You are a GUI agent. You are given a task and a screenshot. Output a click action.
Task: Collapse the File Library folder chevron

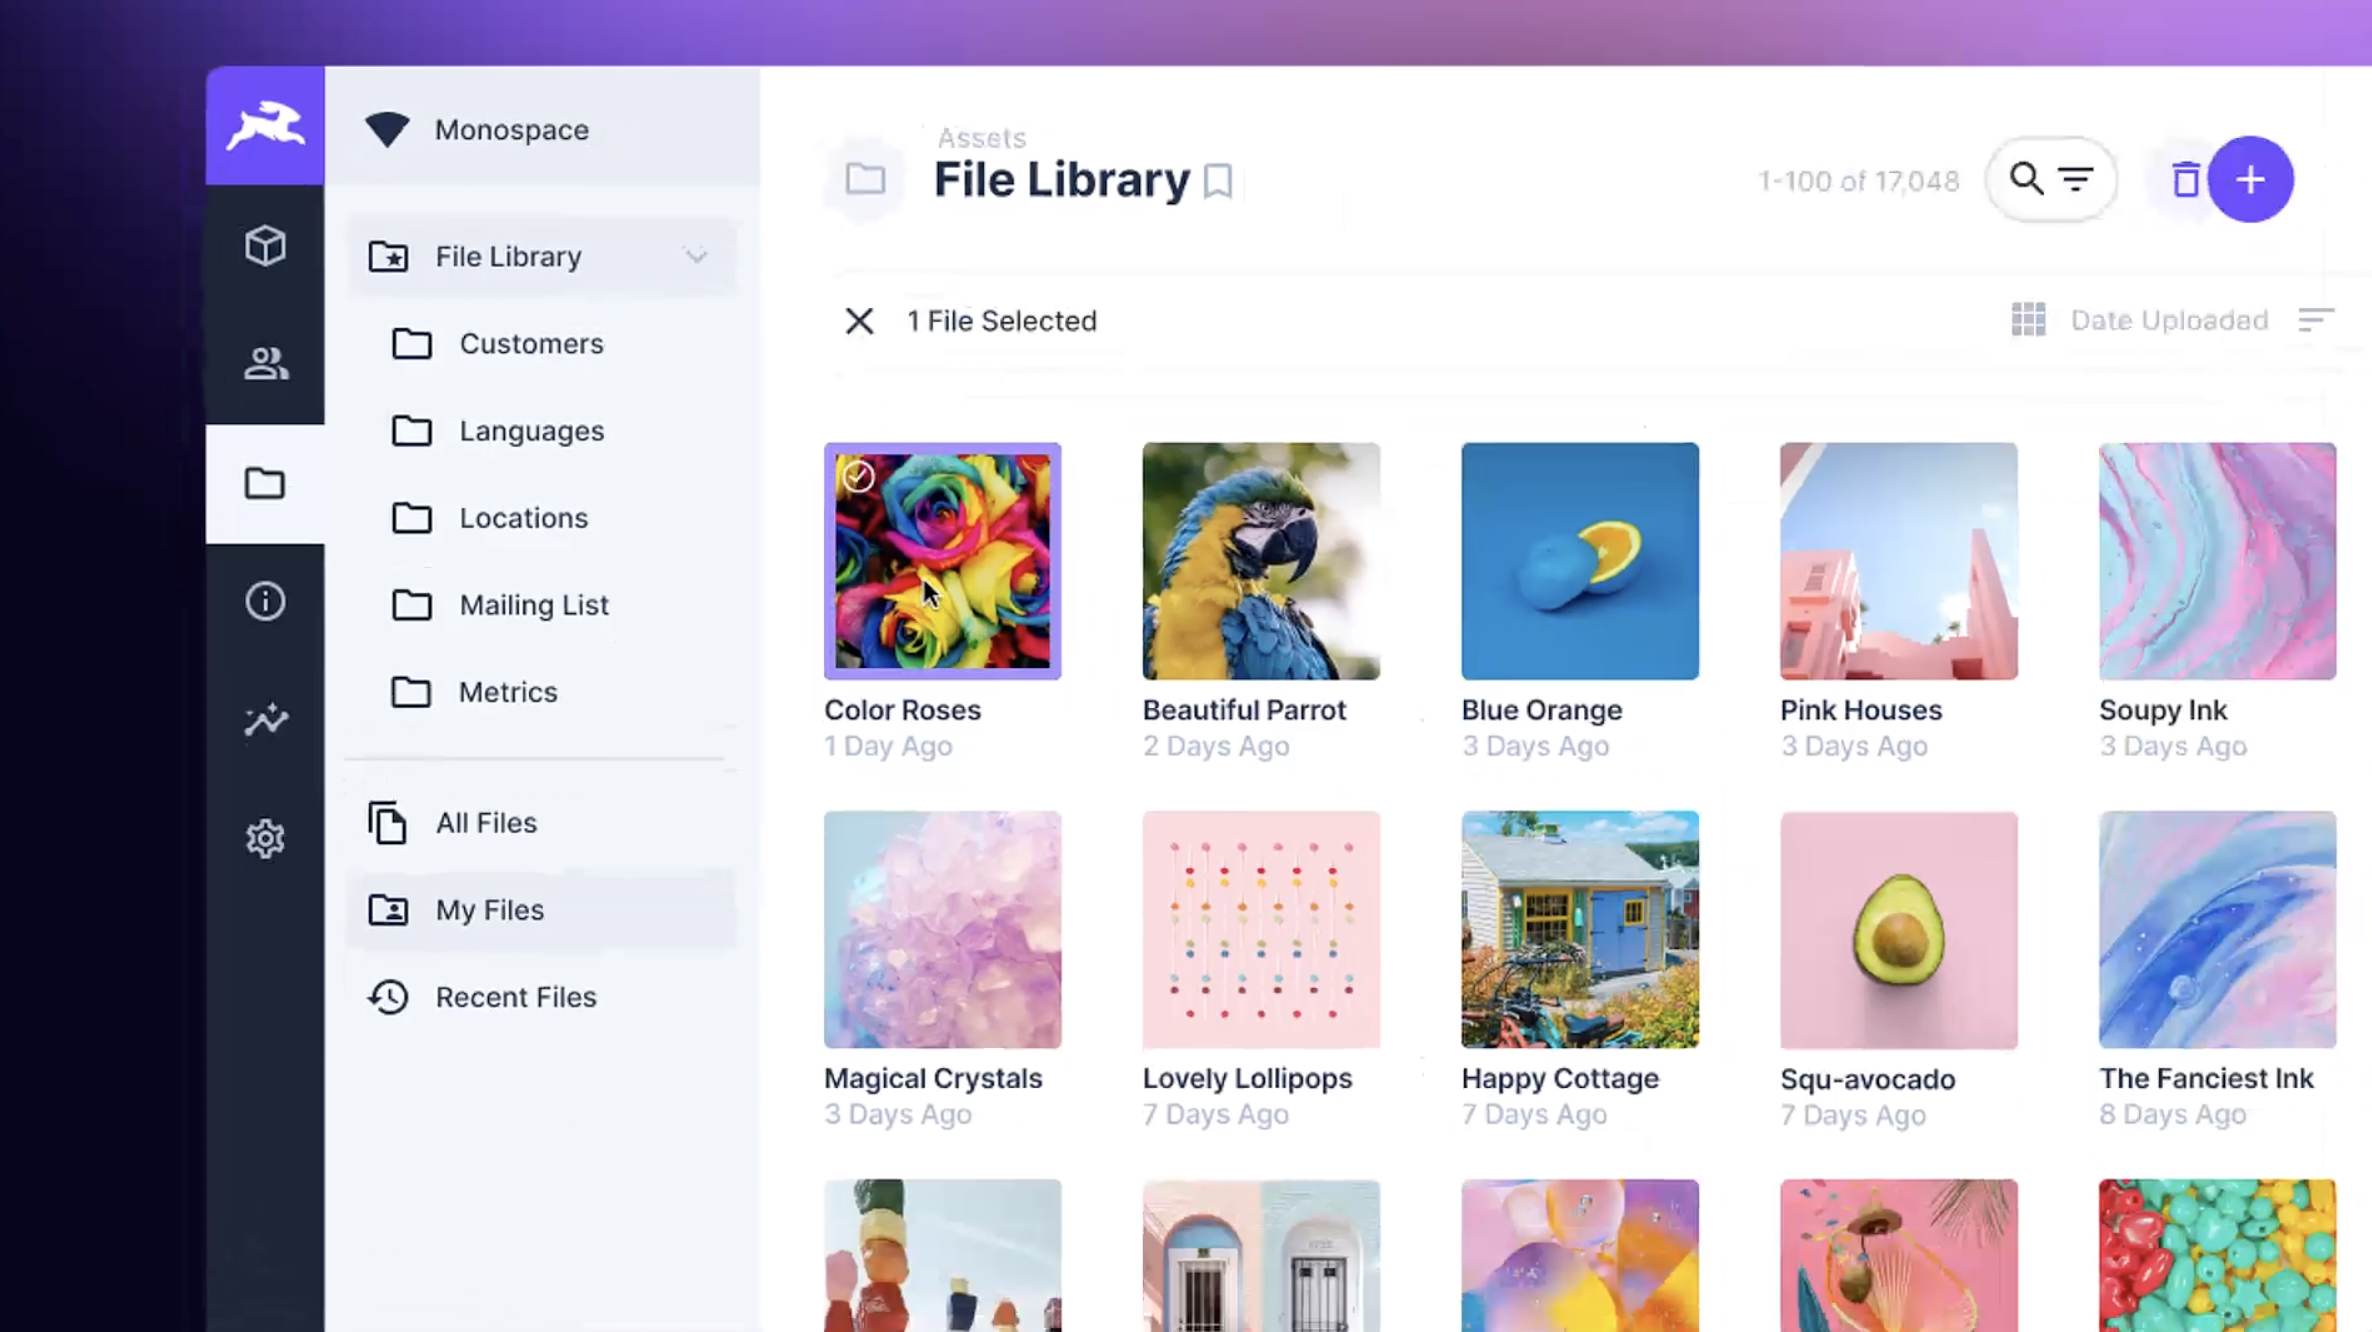(696, 257)
